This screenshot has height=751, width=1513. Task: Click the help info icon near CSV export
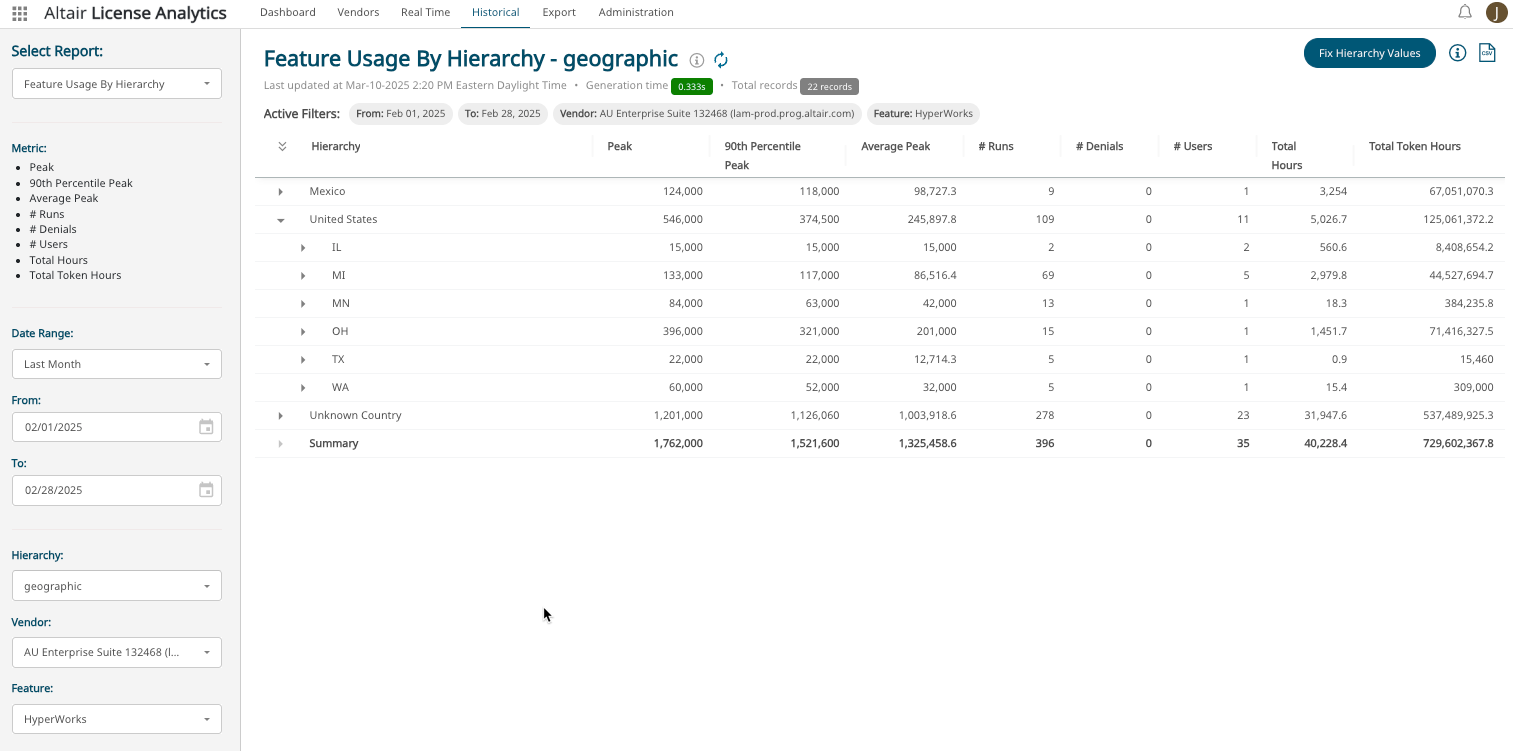[x=1457, y=53]
